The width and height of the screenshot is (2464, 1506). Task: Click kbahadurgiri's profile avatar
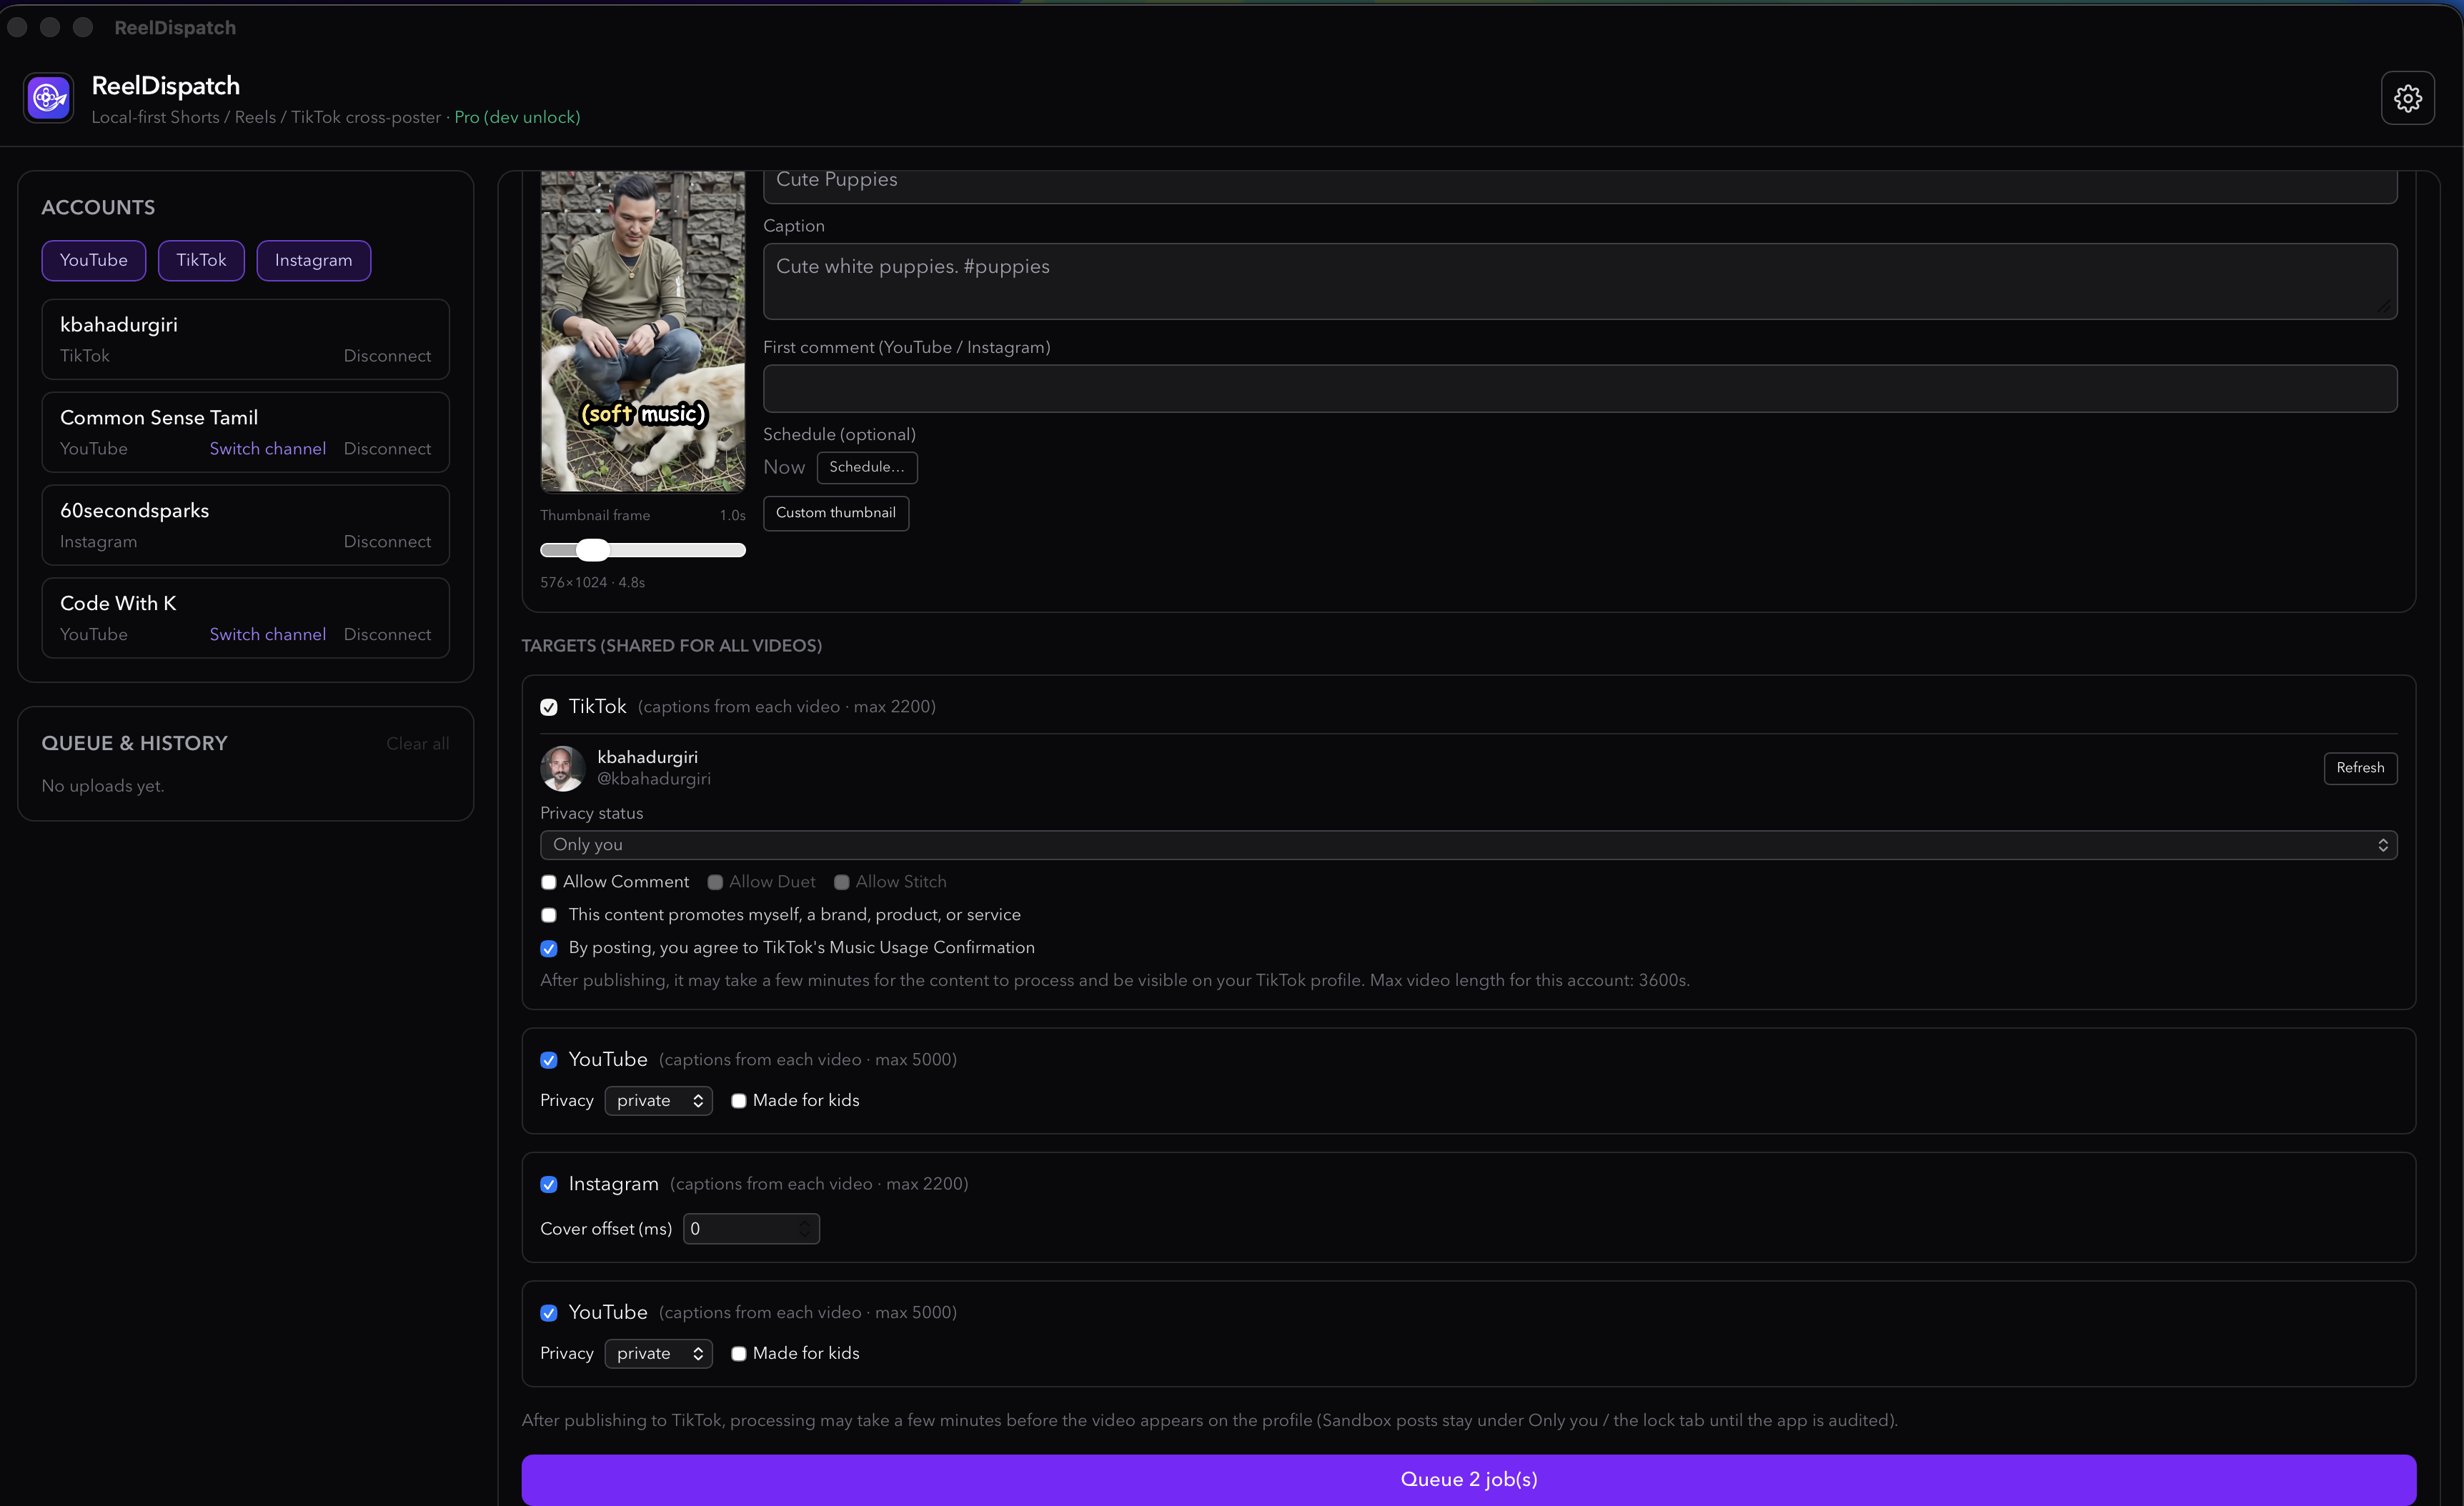[x=562, y=768]
